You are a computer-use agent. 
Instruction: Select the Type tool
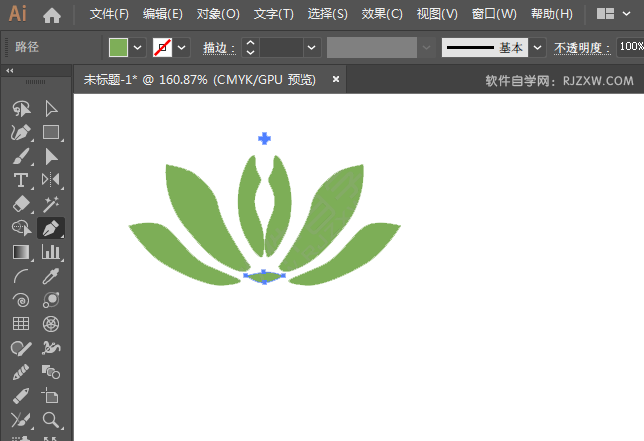click(x=21, y=180)
